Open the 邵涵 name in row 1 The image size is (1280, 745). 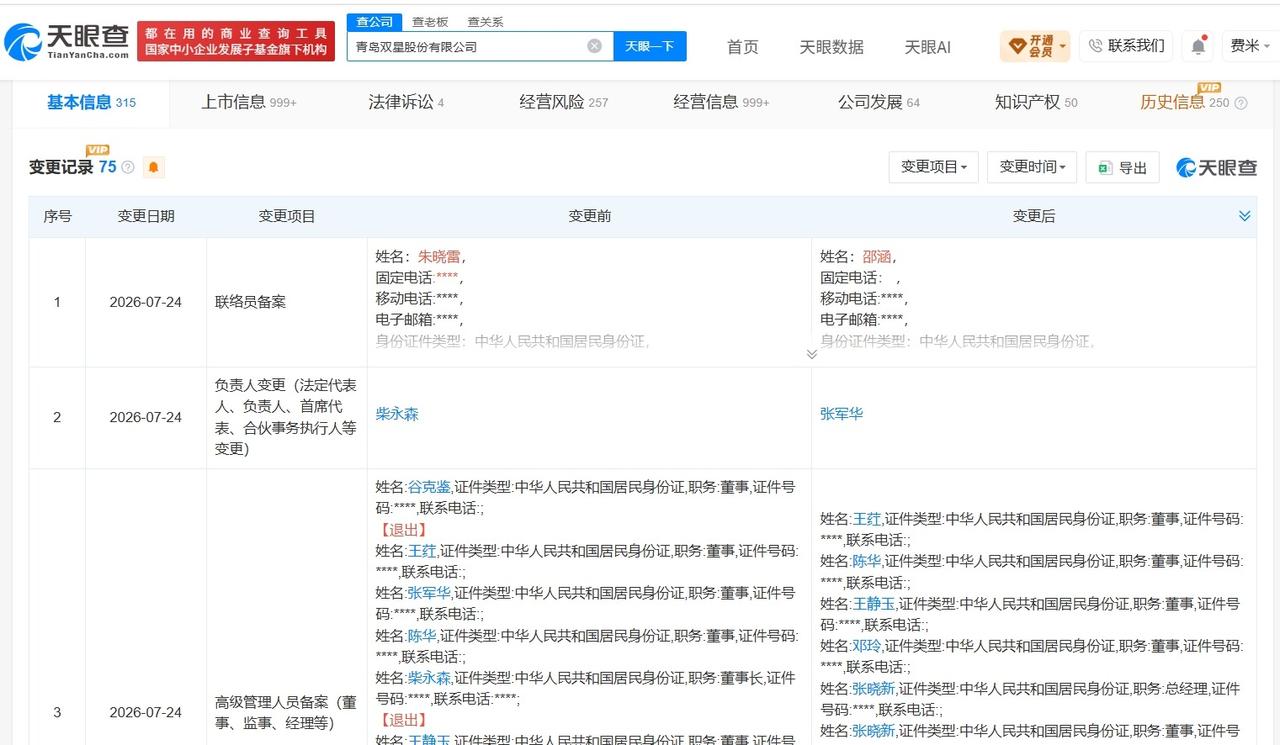[876, 256]
